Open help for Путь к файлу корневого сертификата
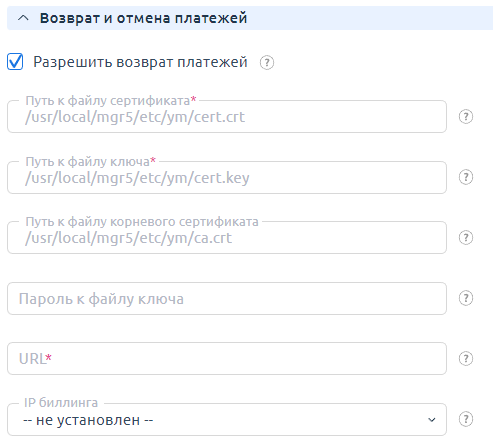This screenshot has width=493, height=442. tap(466, 238)
